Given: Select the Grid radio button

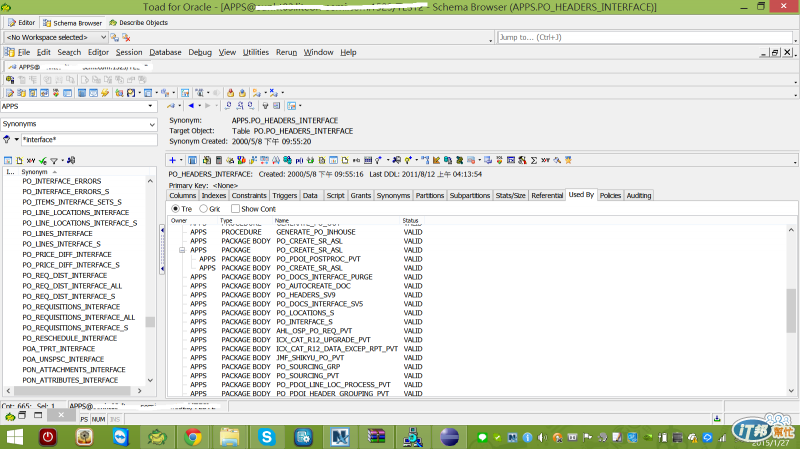Looking at the screenshot, I should tap(204, 209).
